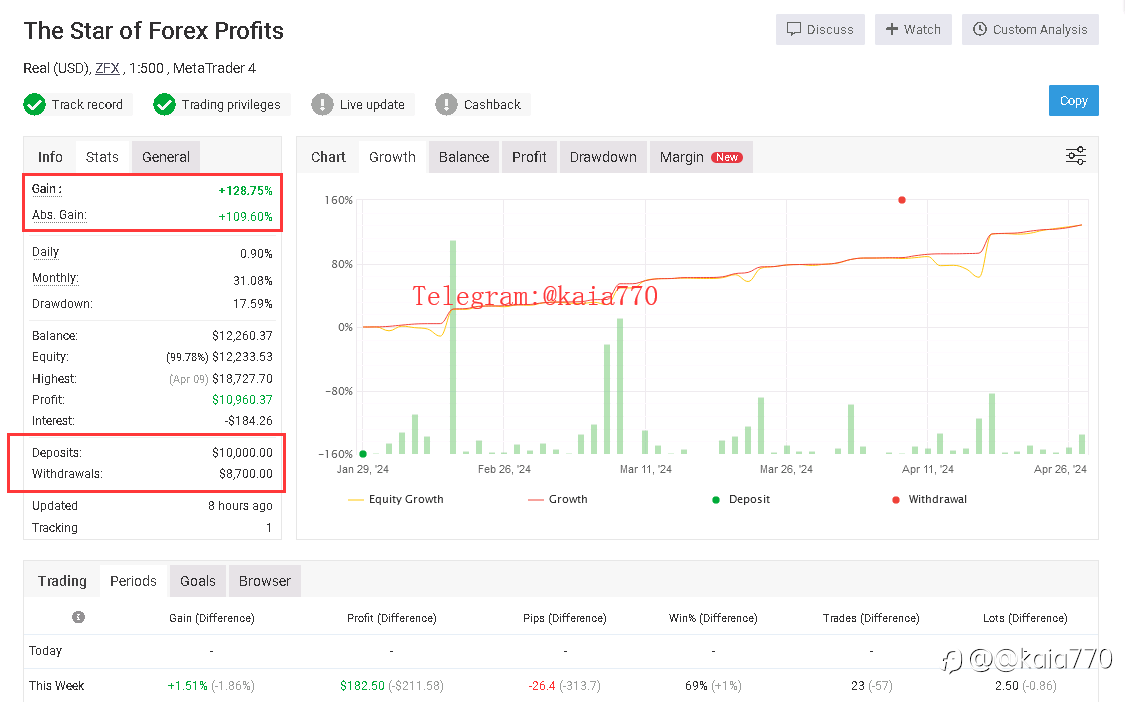The image size is (1125, 702).
Task: Toggle Growth legend series visibility
Action: pos(557,500)
